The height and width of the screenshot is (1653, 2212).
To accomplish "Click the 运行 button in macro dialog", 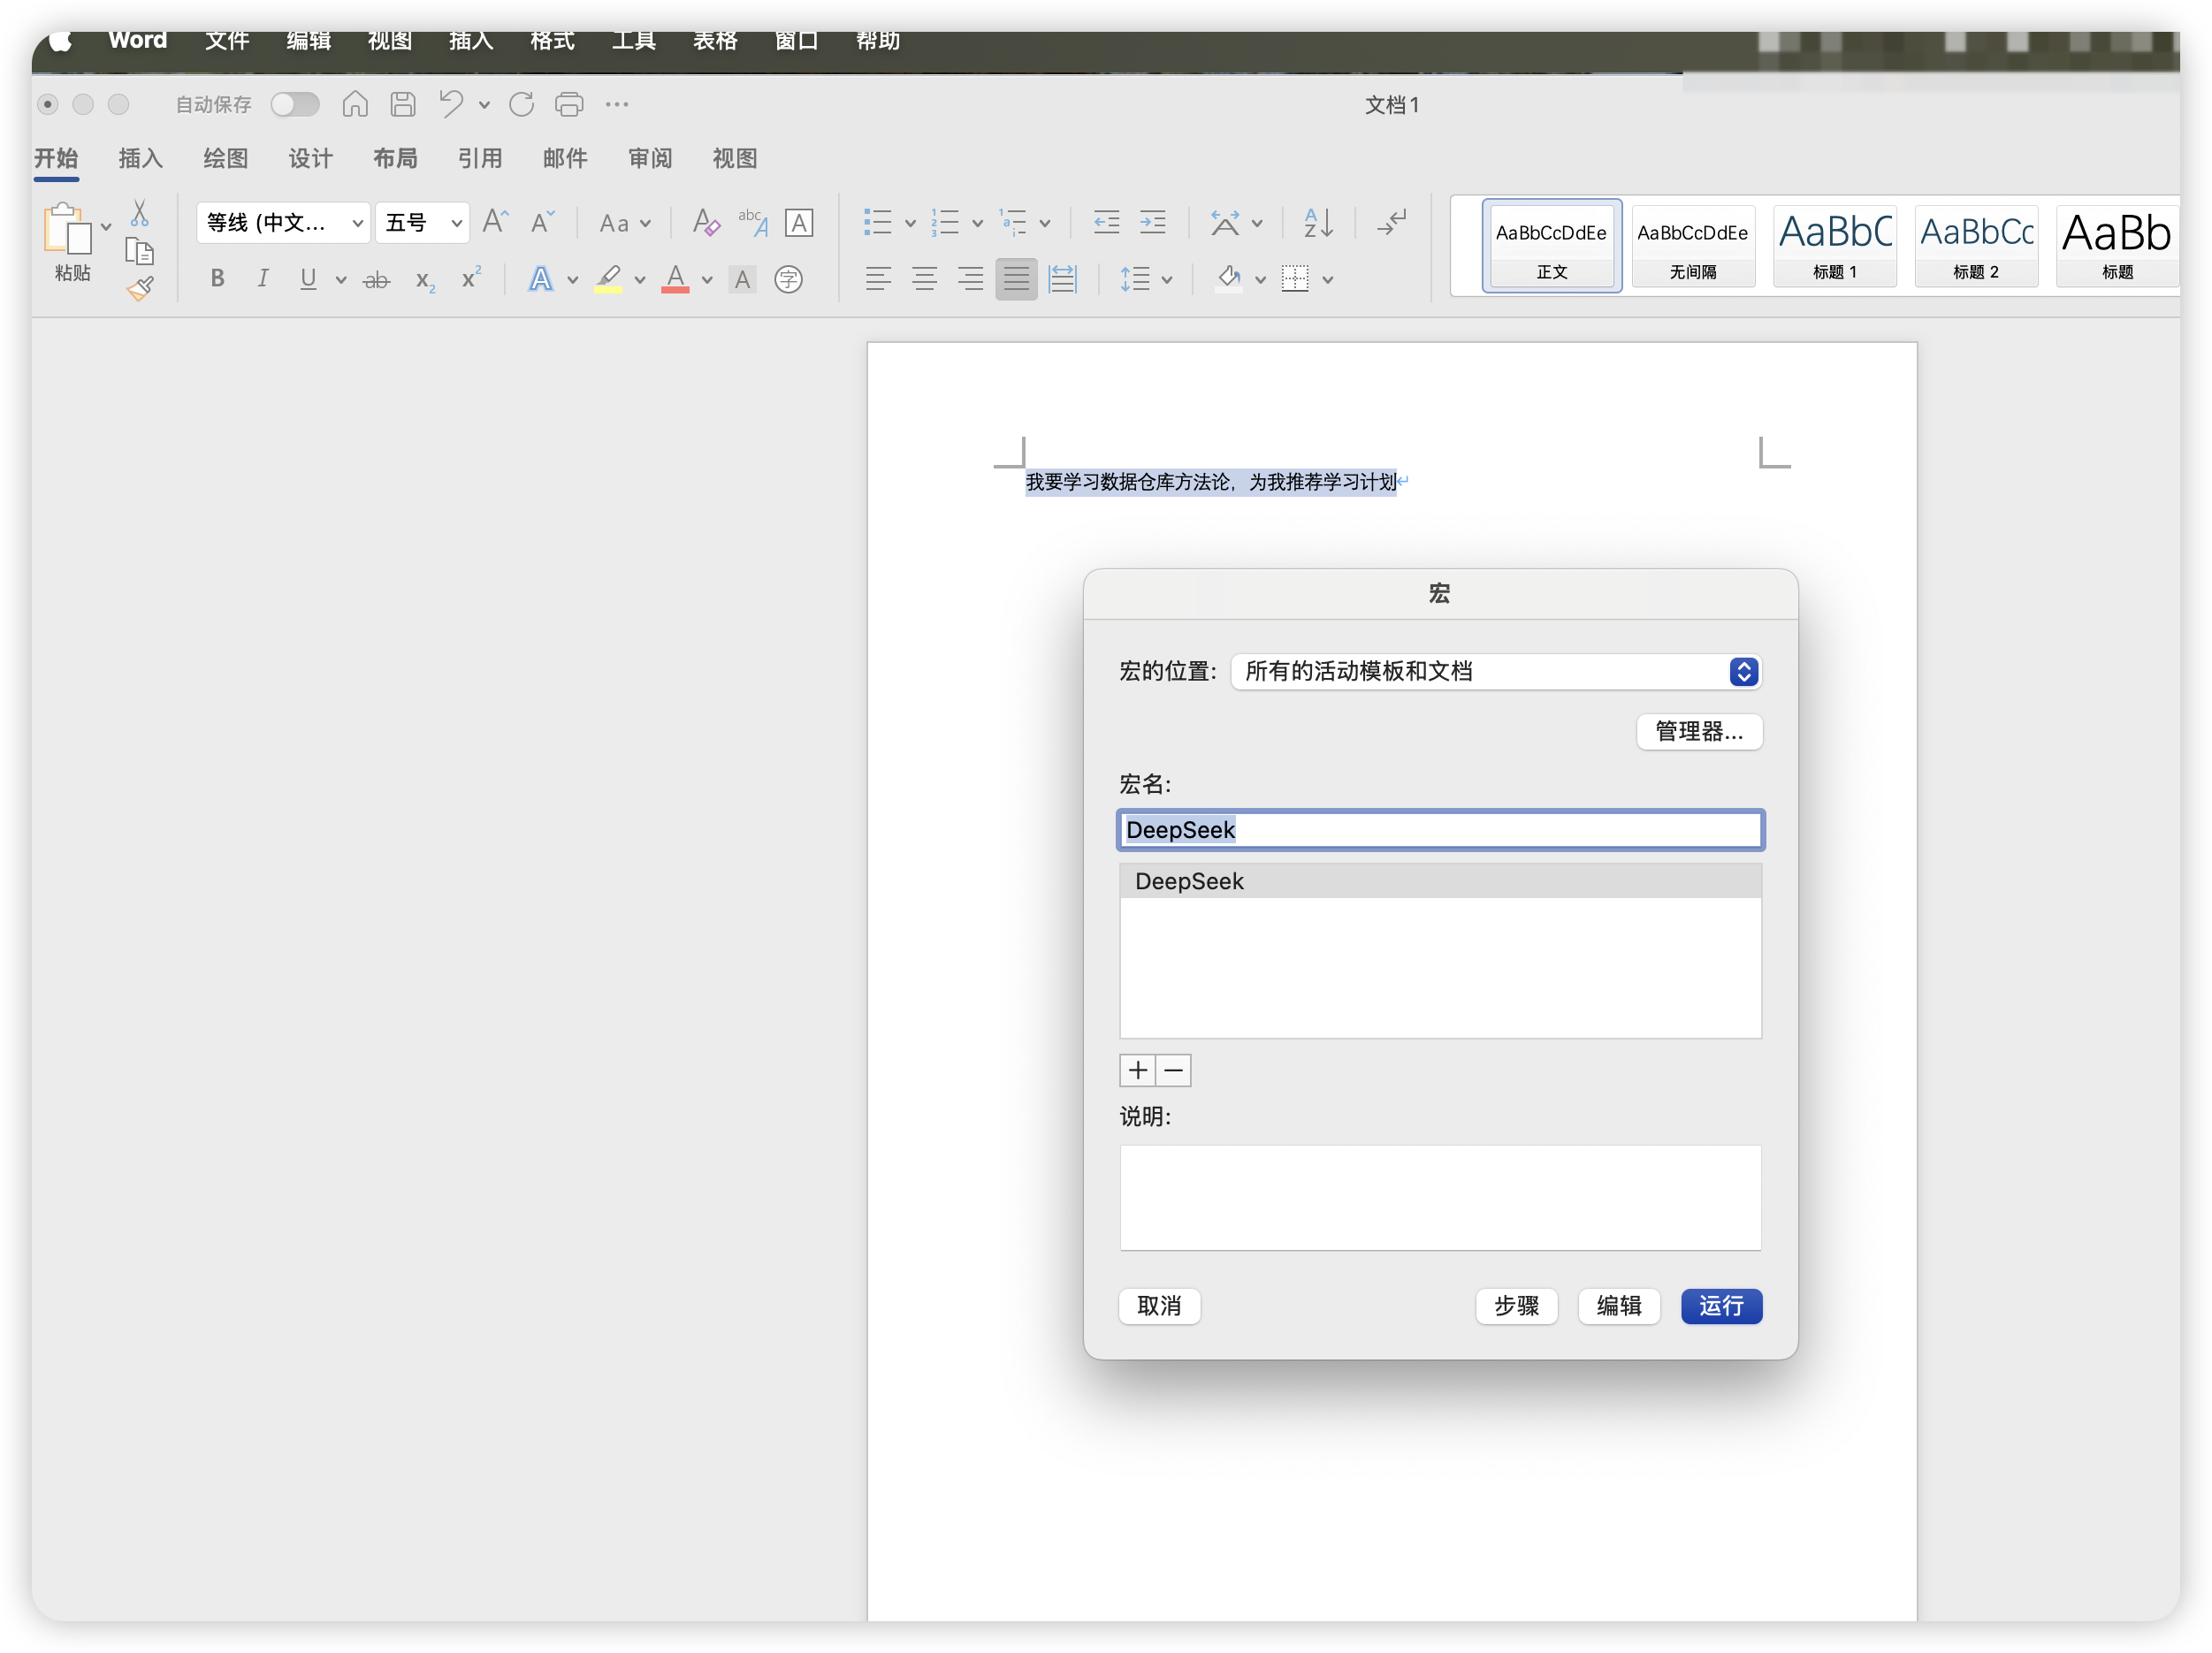I will [x=1721, y=1305].
